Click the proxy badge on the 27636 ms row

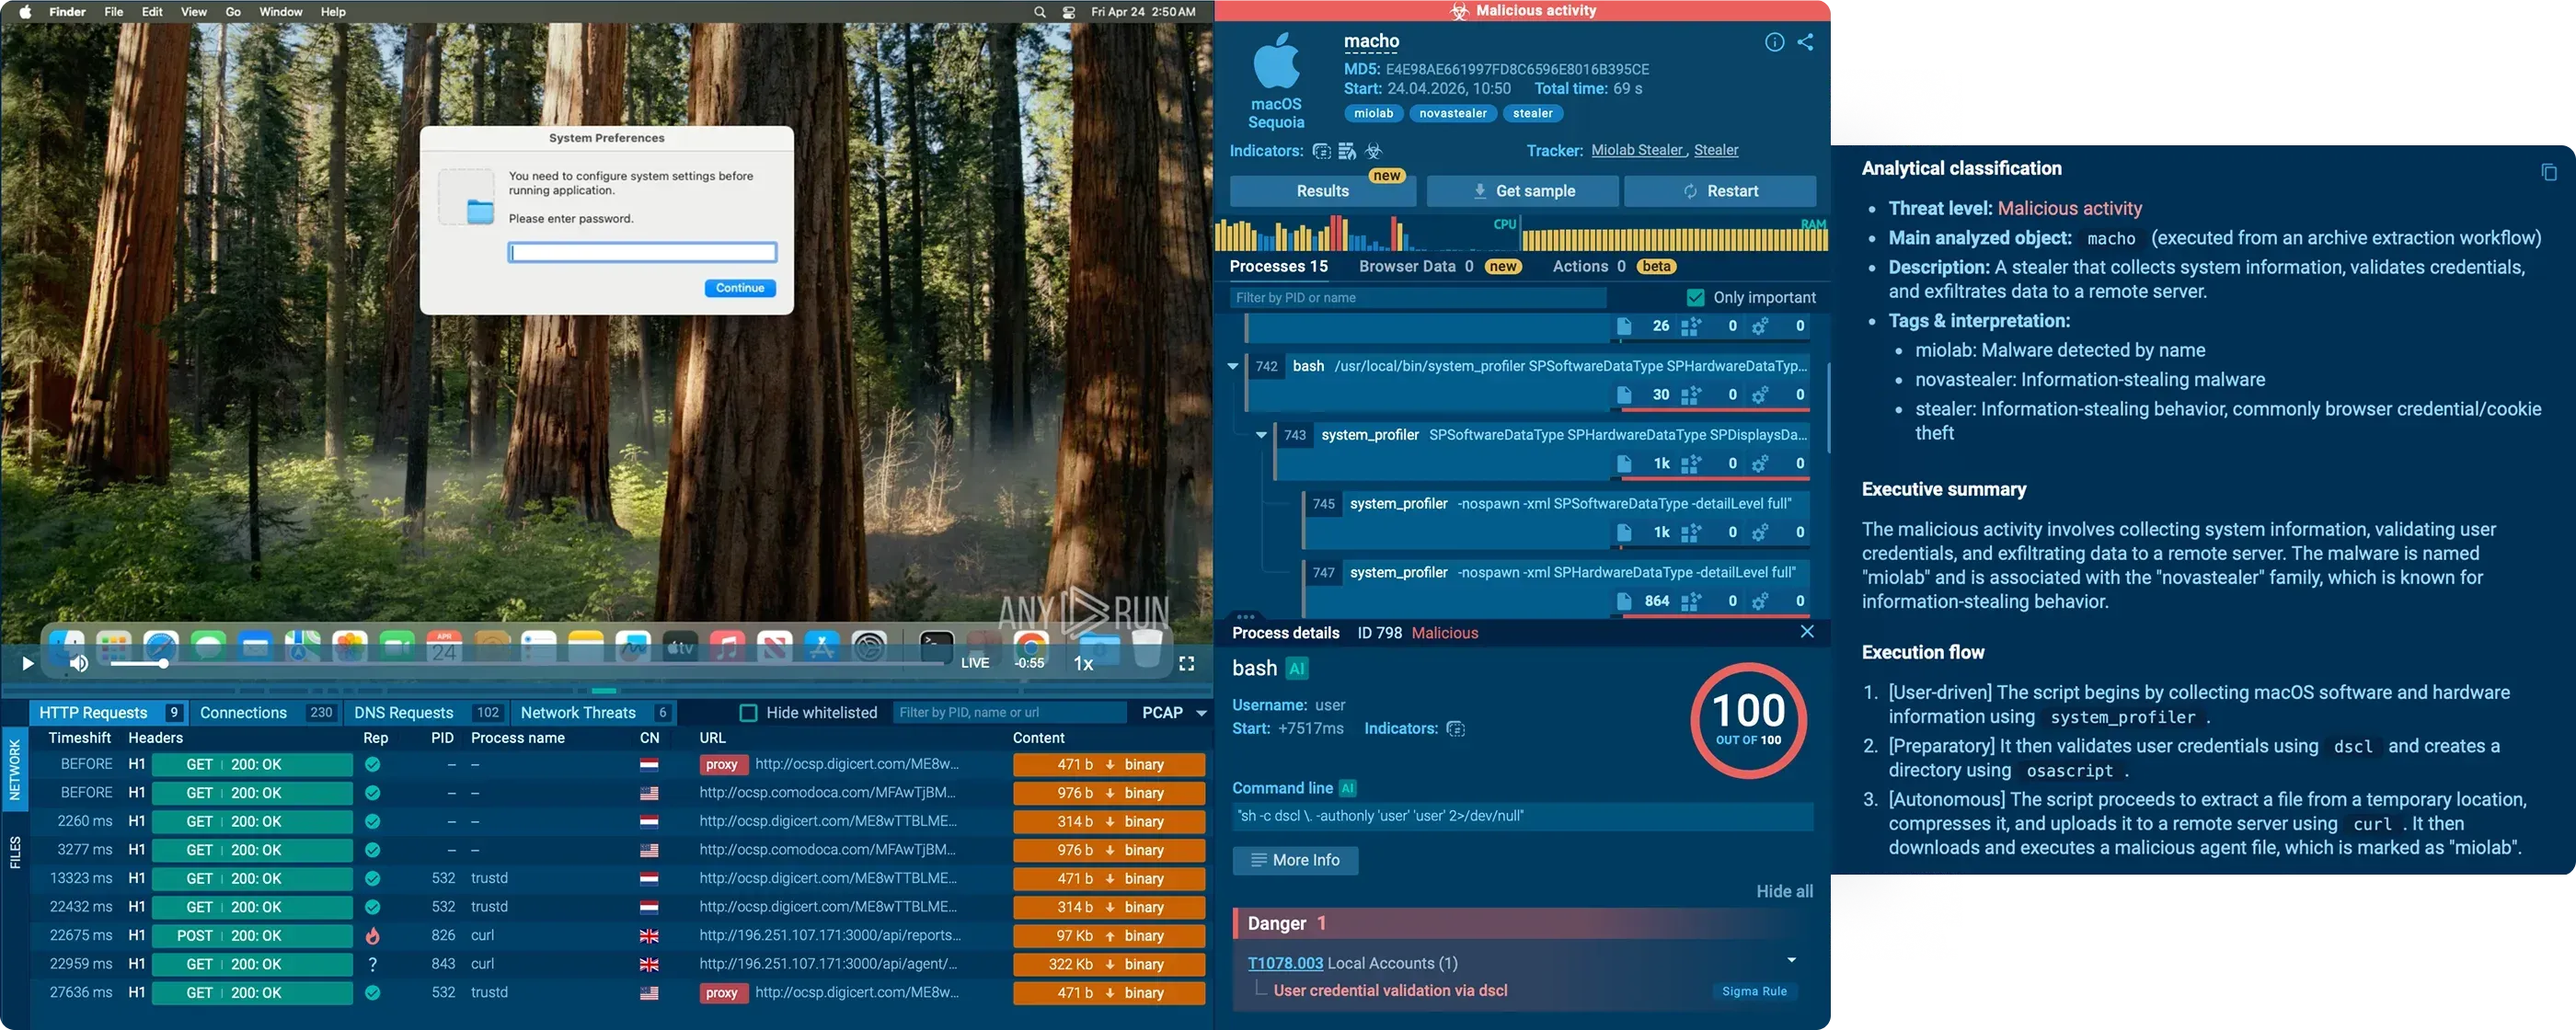[721, 993]
